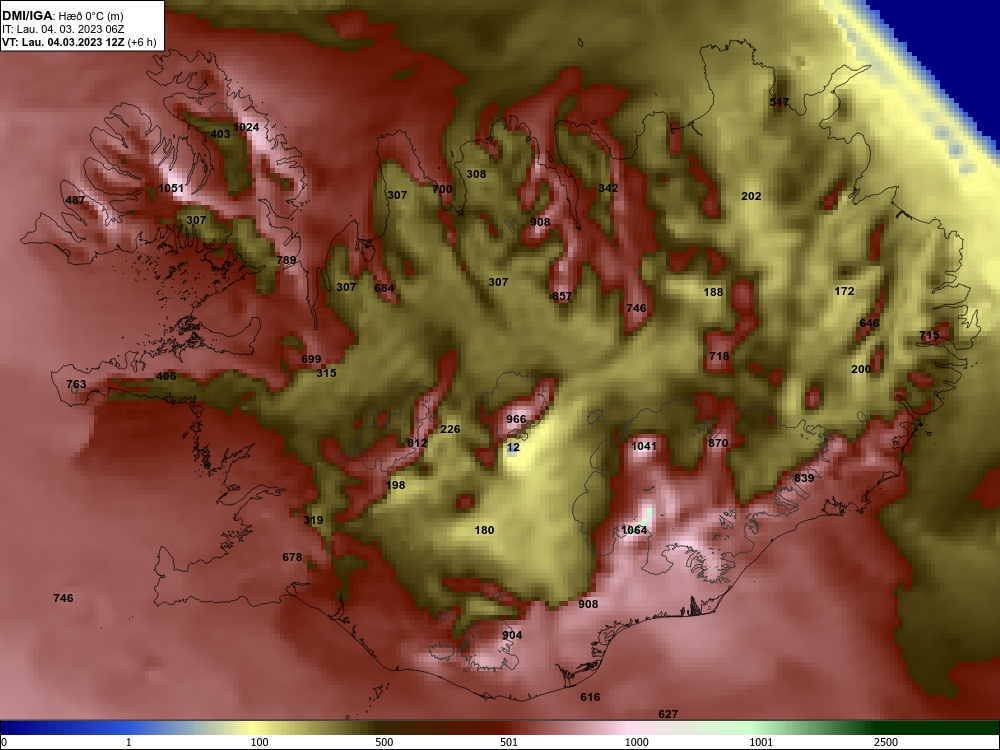The image size is (1000, 750).
Task: Click the map value 487
Action: tap(75, 200)
